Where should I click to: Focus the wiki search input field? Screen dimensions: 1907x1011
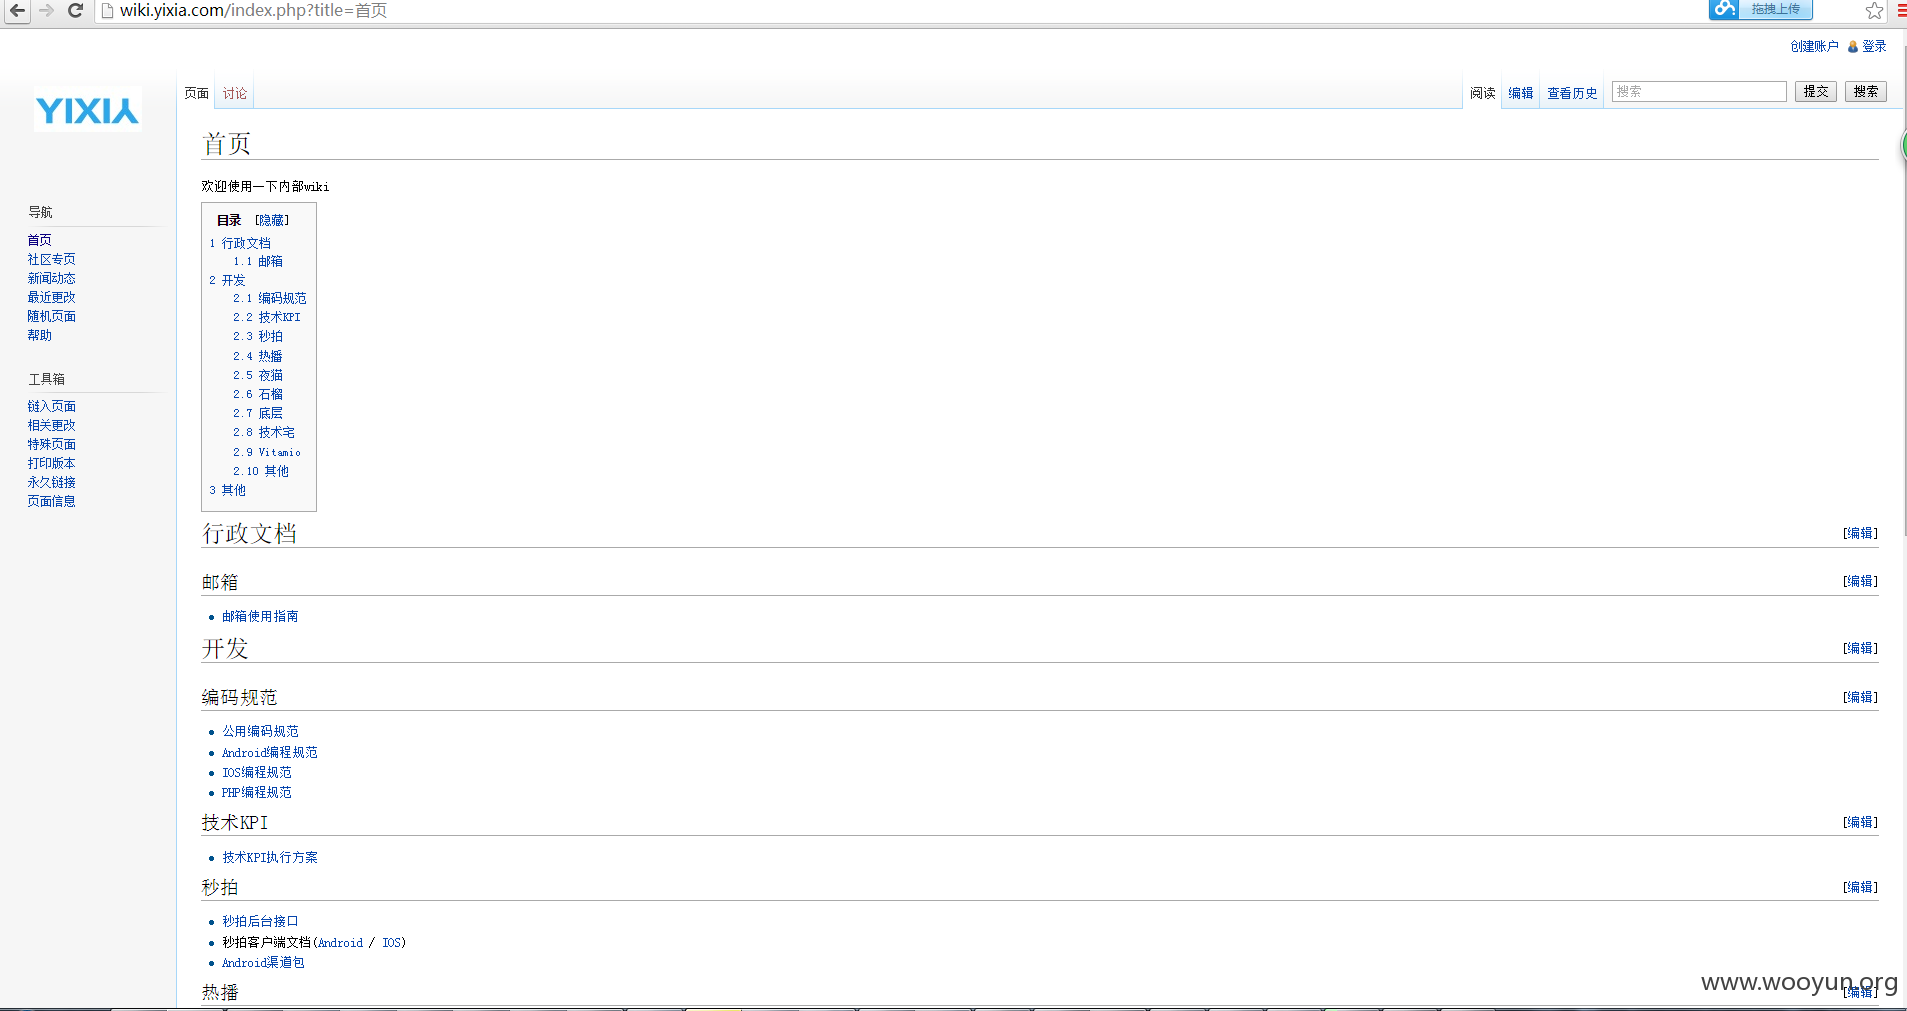[1699, 92]
